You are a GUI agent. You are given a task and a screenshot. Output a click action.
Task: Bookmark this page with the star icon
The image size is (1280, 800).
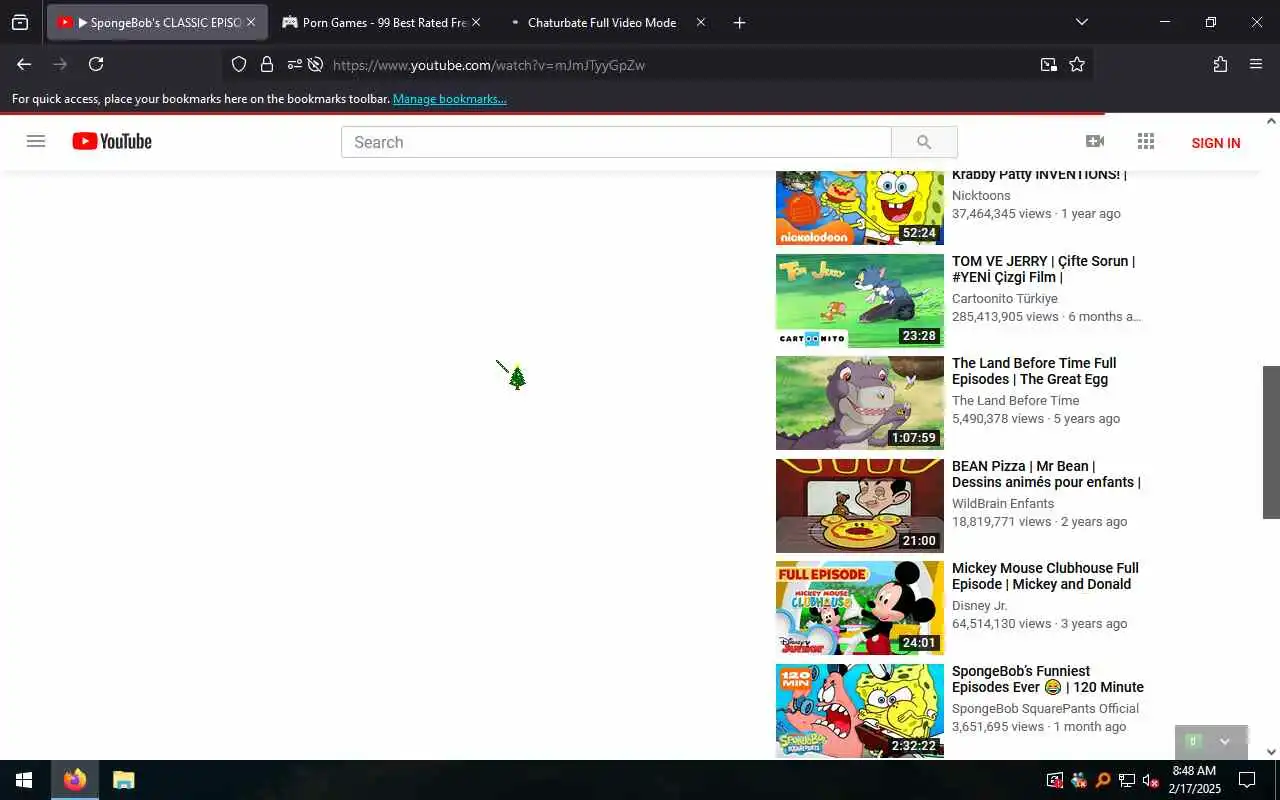click(x=1077, y=64)
